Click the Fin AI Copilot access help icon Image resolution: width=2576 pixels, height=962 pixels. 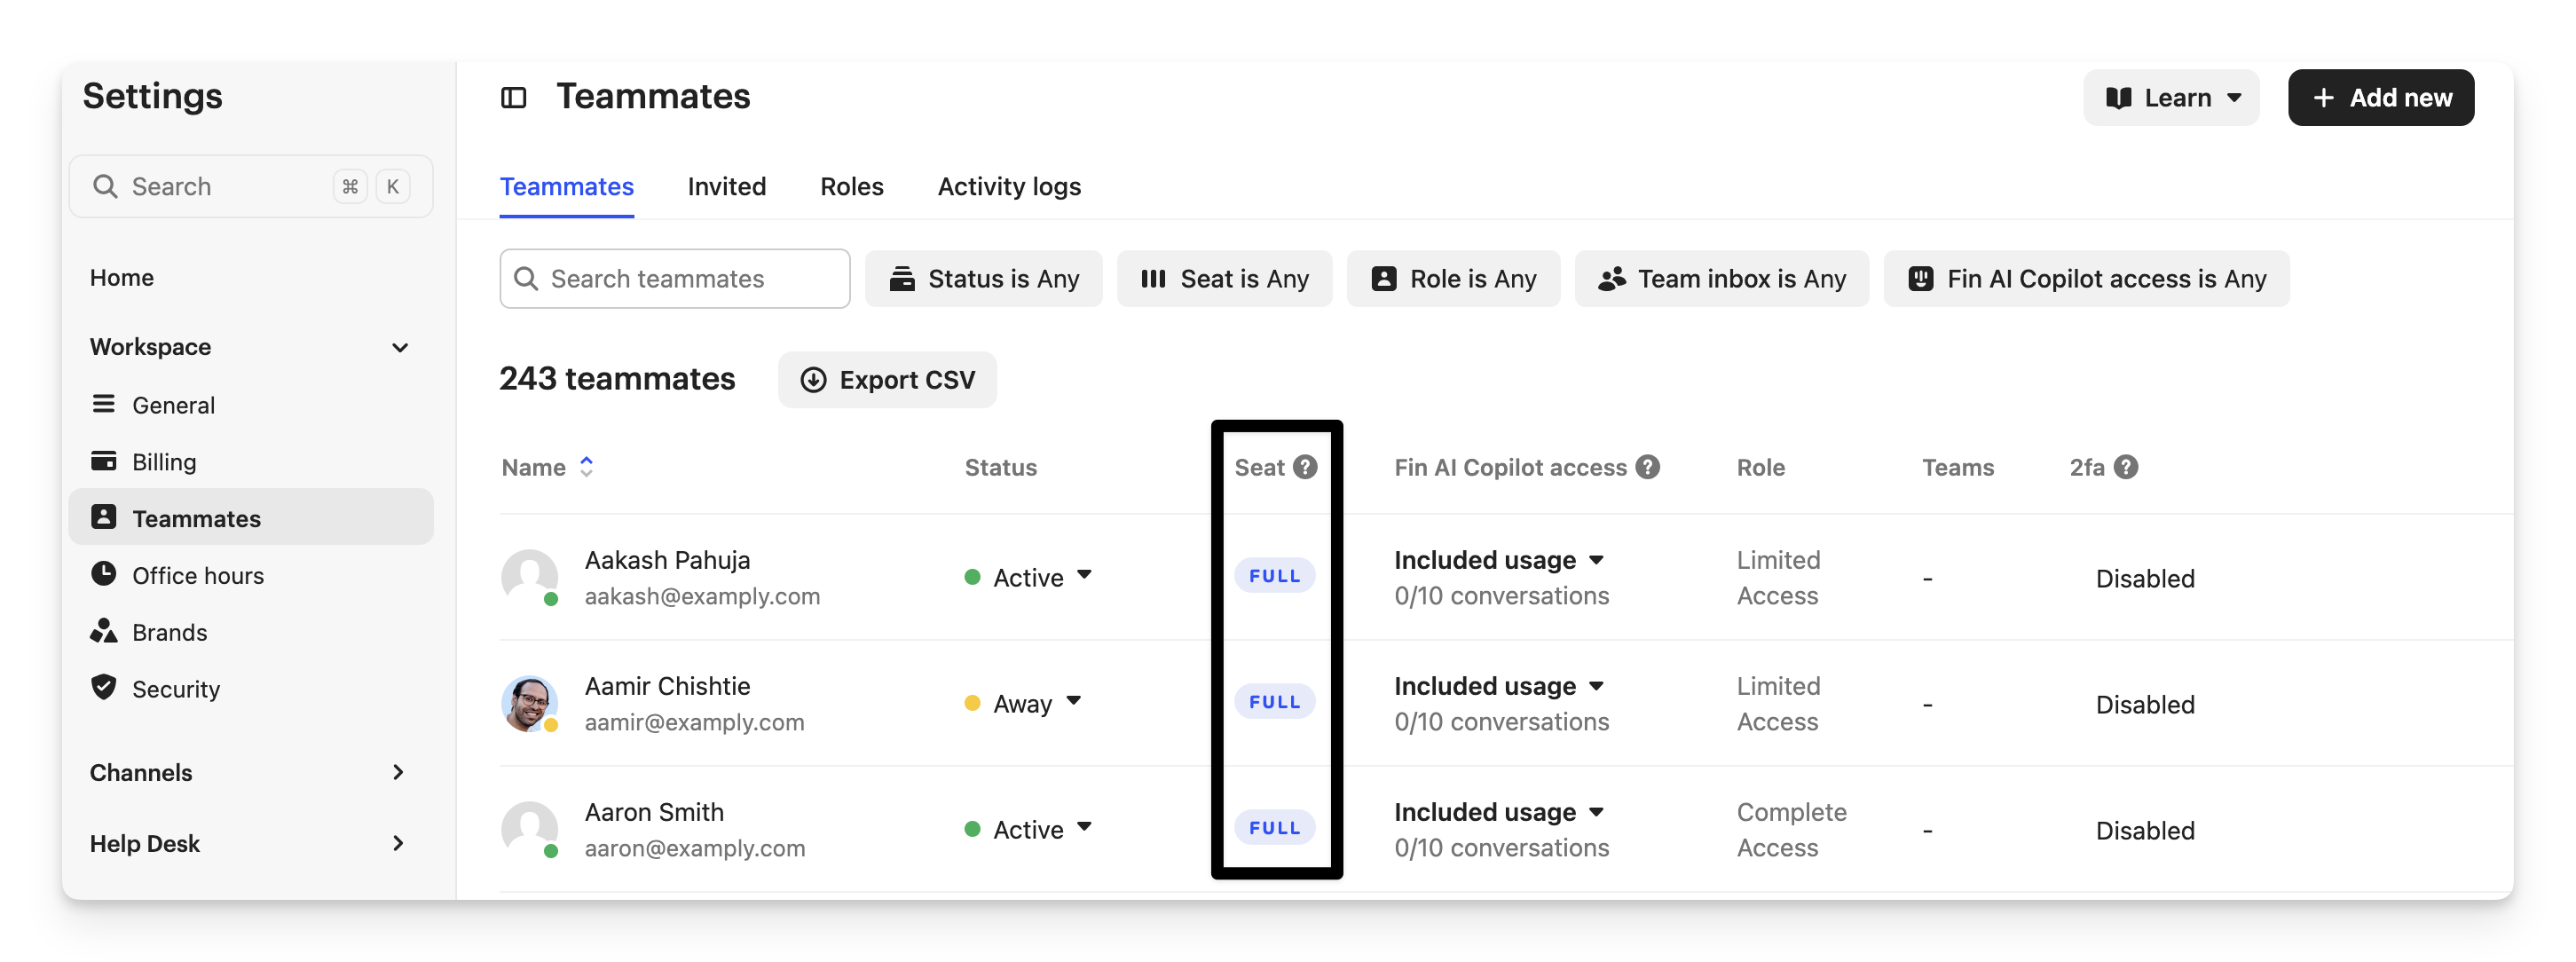pyautogui.click(x=1647, y=467)
